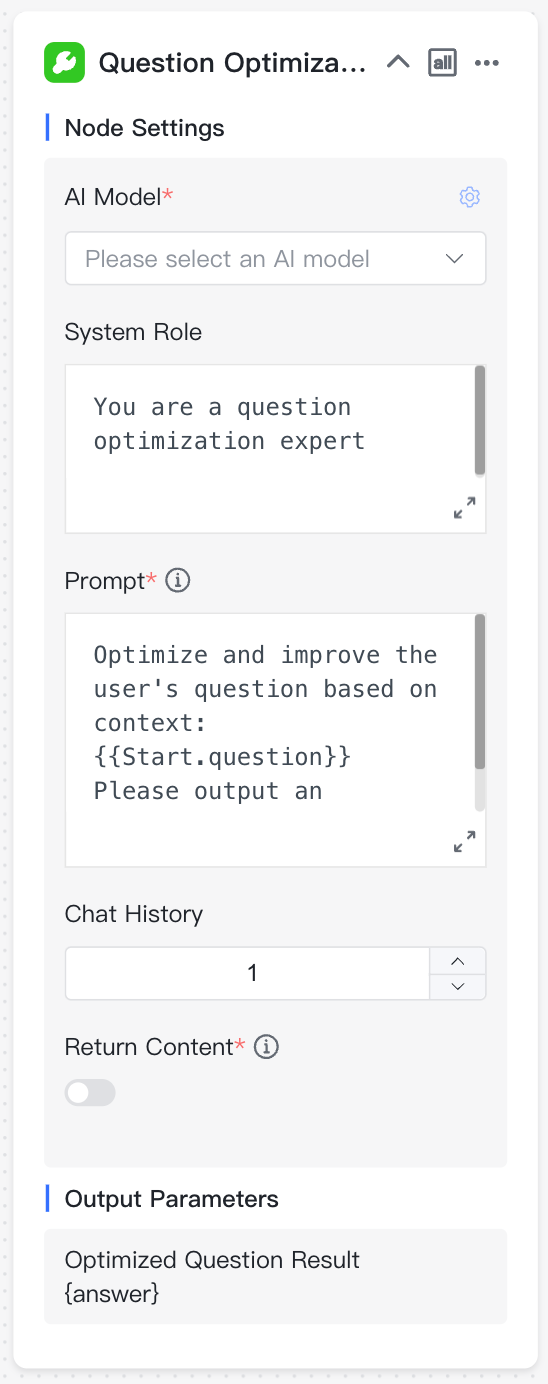Show the Return Content info tooltip icon
The image size is (548, 1384).
pyautogui.click(x=266, y=1047)
